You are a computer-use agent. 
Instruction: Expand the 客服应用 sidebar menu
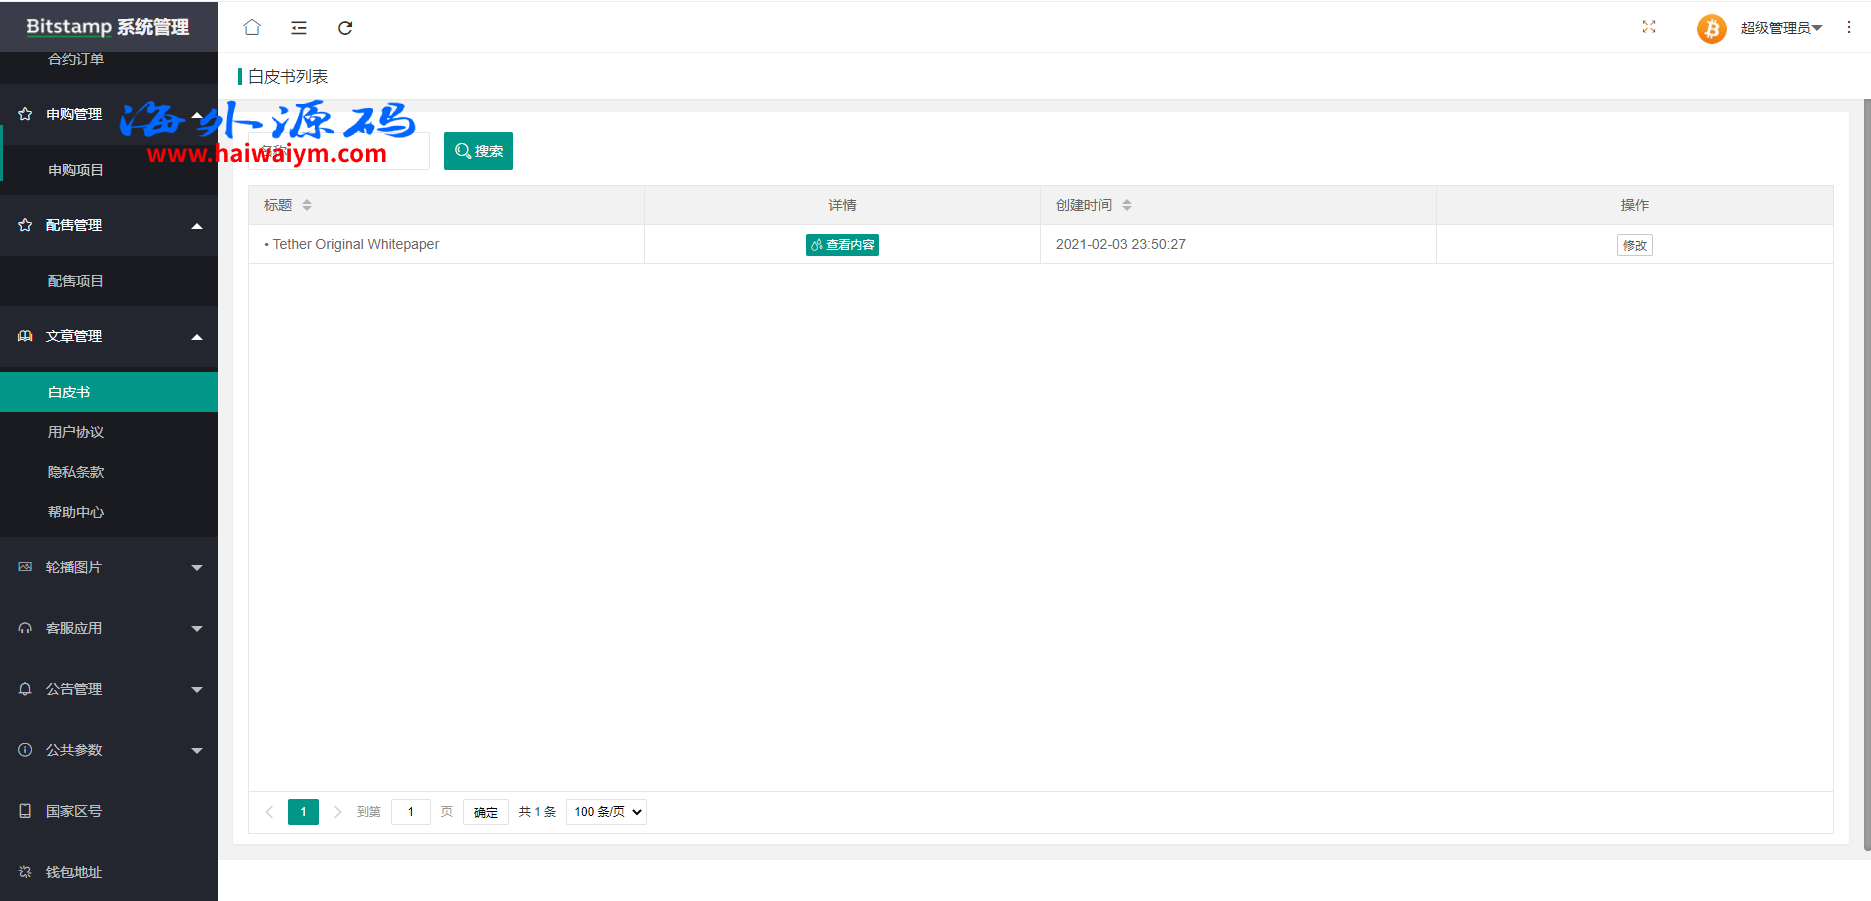tap(109, 628)
